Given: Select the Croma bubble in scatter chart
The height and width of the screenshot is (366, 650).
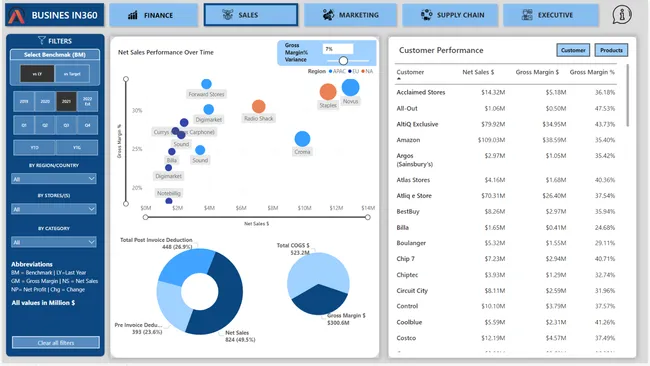Looking at the screenshot, I should pos(302,139).
